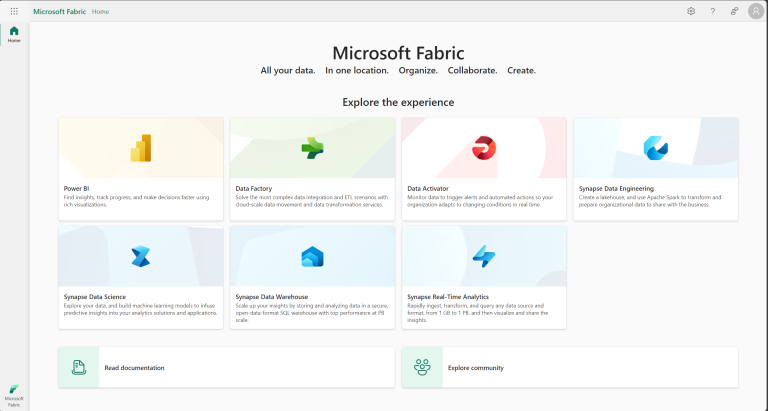Click the Synapse Data Engineering description text
This screenshot has width=768, height=411.
[650, 201]
